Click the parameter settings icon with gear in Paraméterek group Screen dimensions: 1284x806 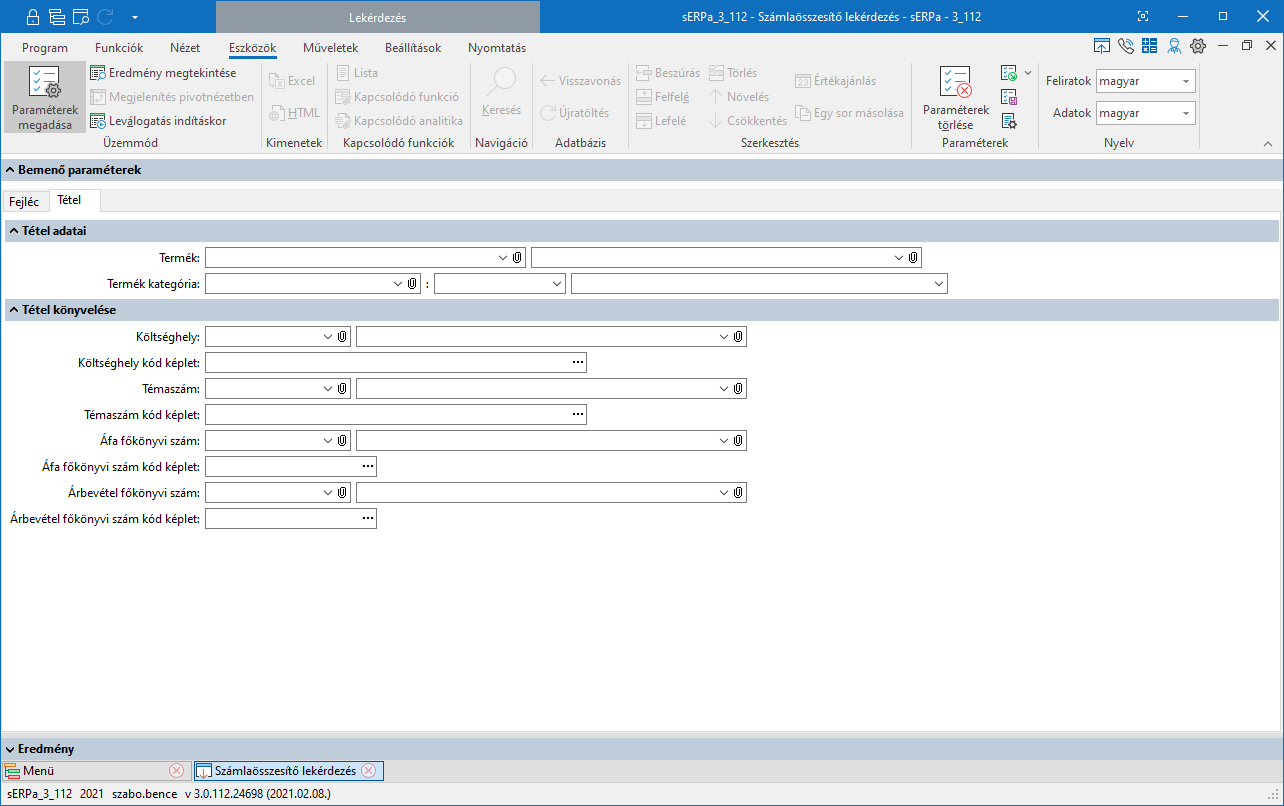tap(1009, 121)
